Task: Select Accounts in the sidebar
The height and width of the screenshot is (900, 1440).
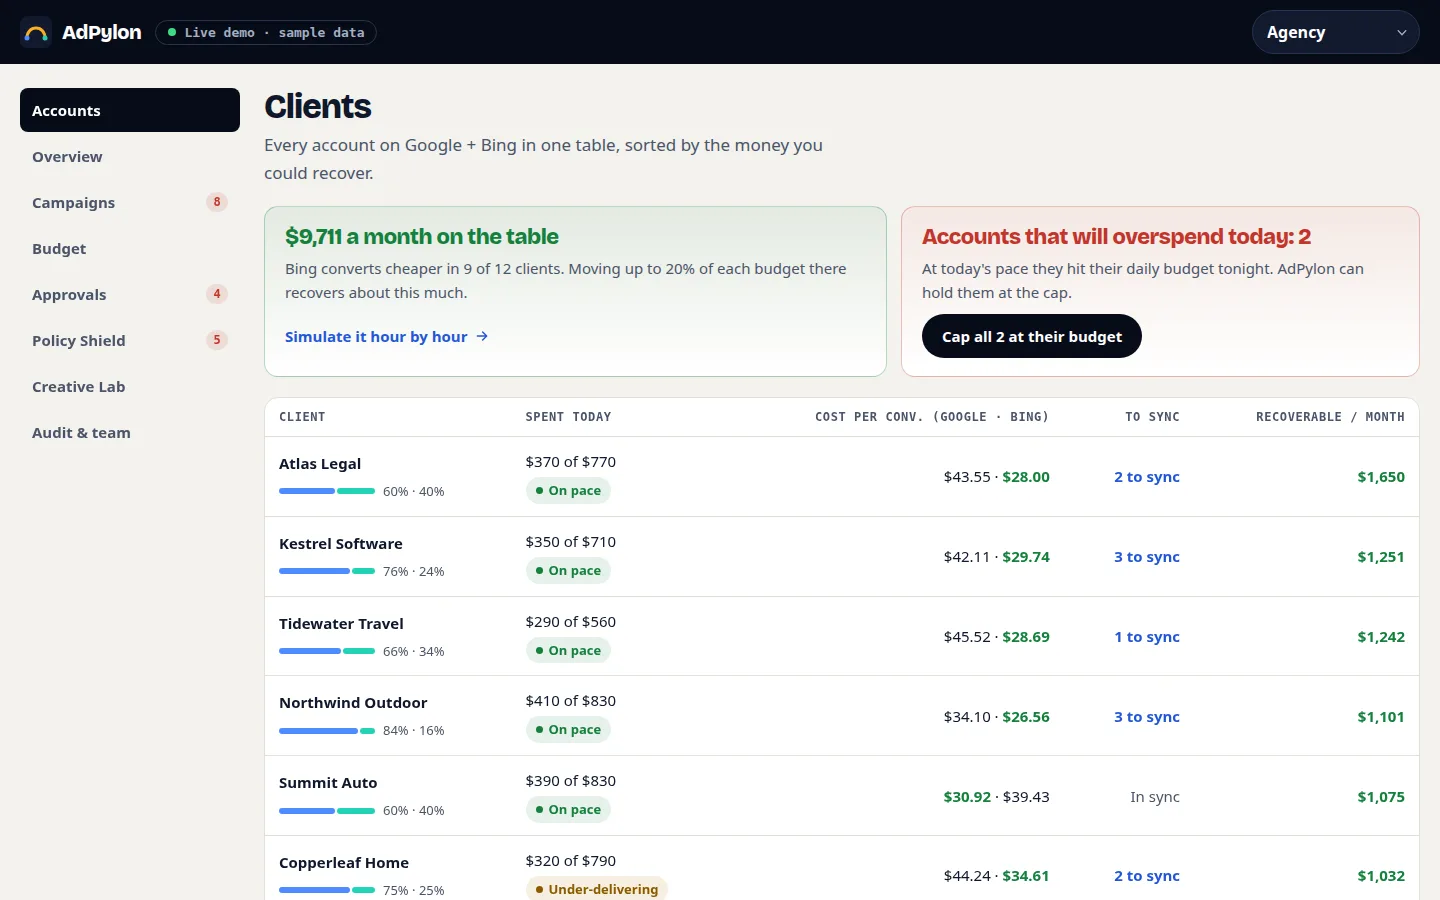Action: tap(130, 110)
